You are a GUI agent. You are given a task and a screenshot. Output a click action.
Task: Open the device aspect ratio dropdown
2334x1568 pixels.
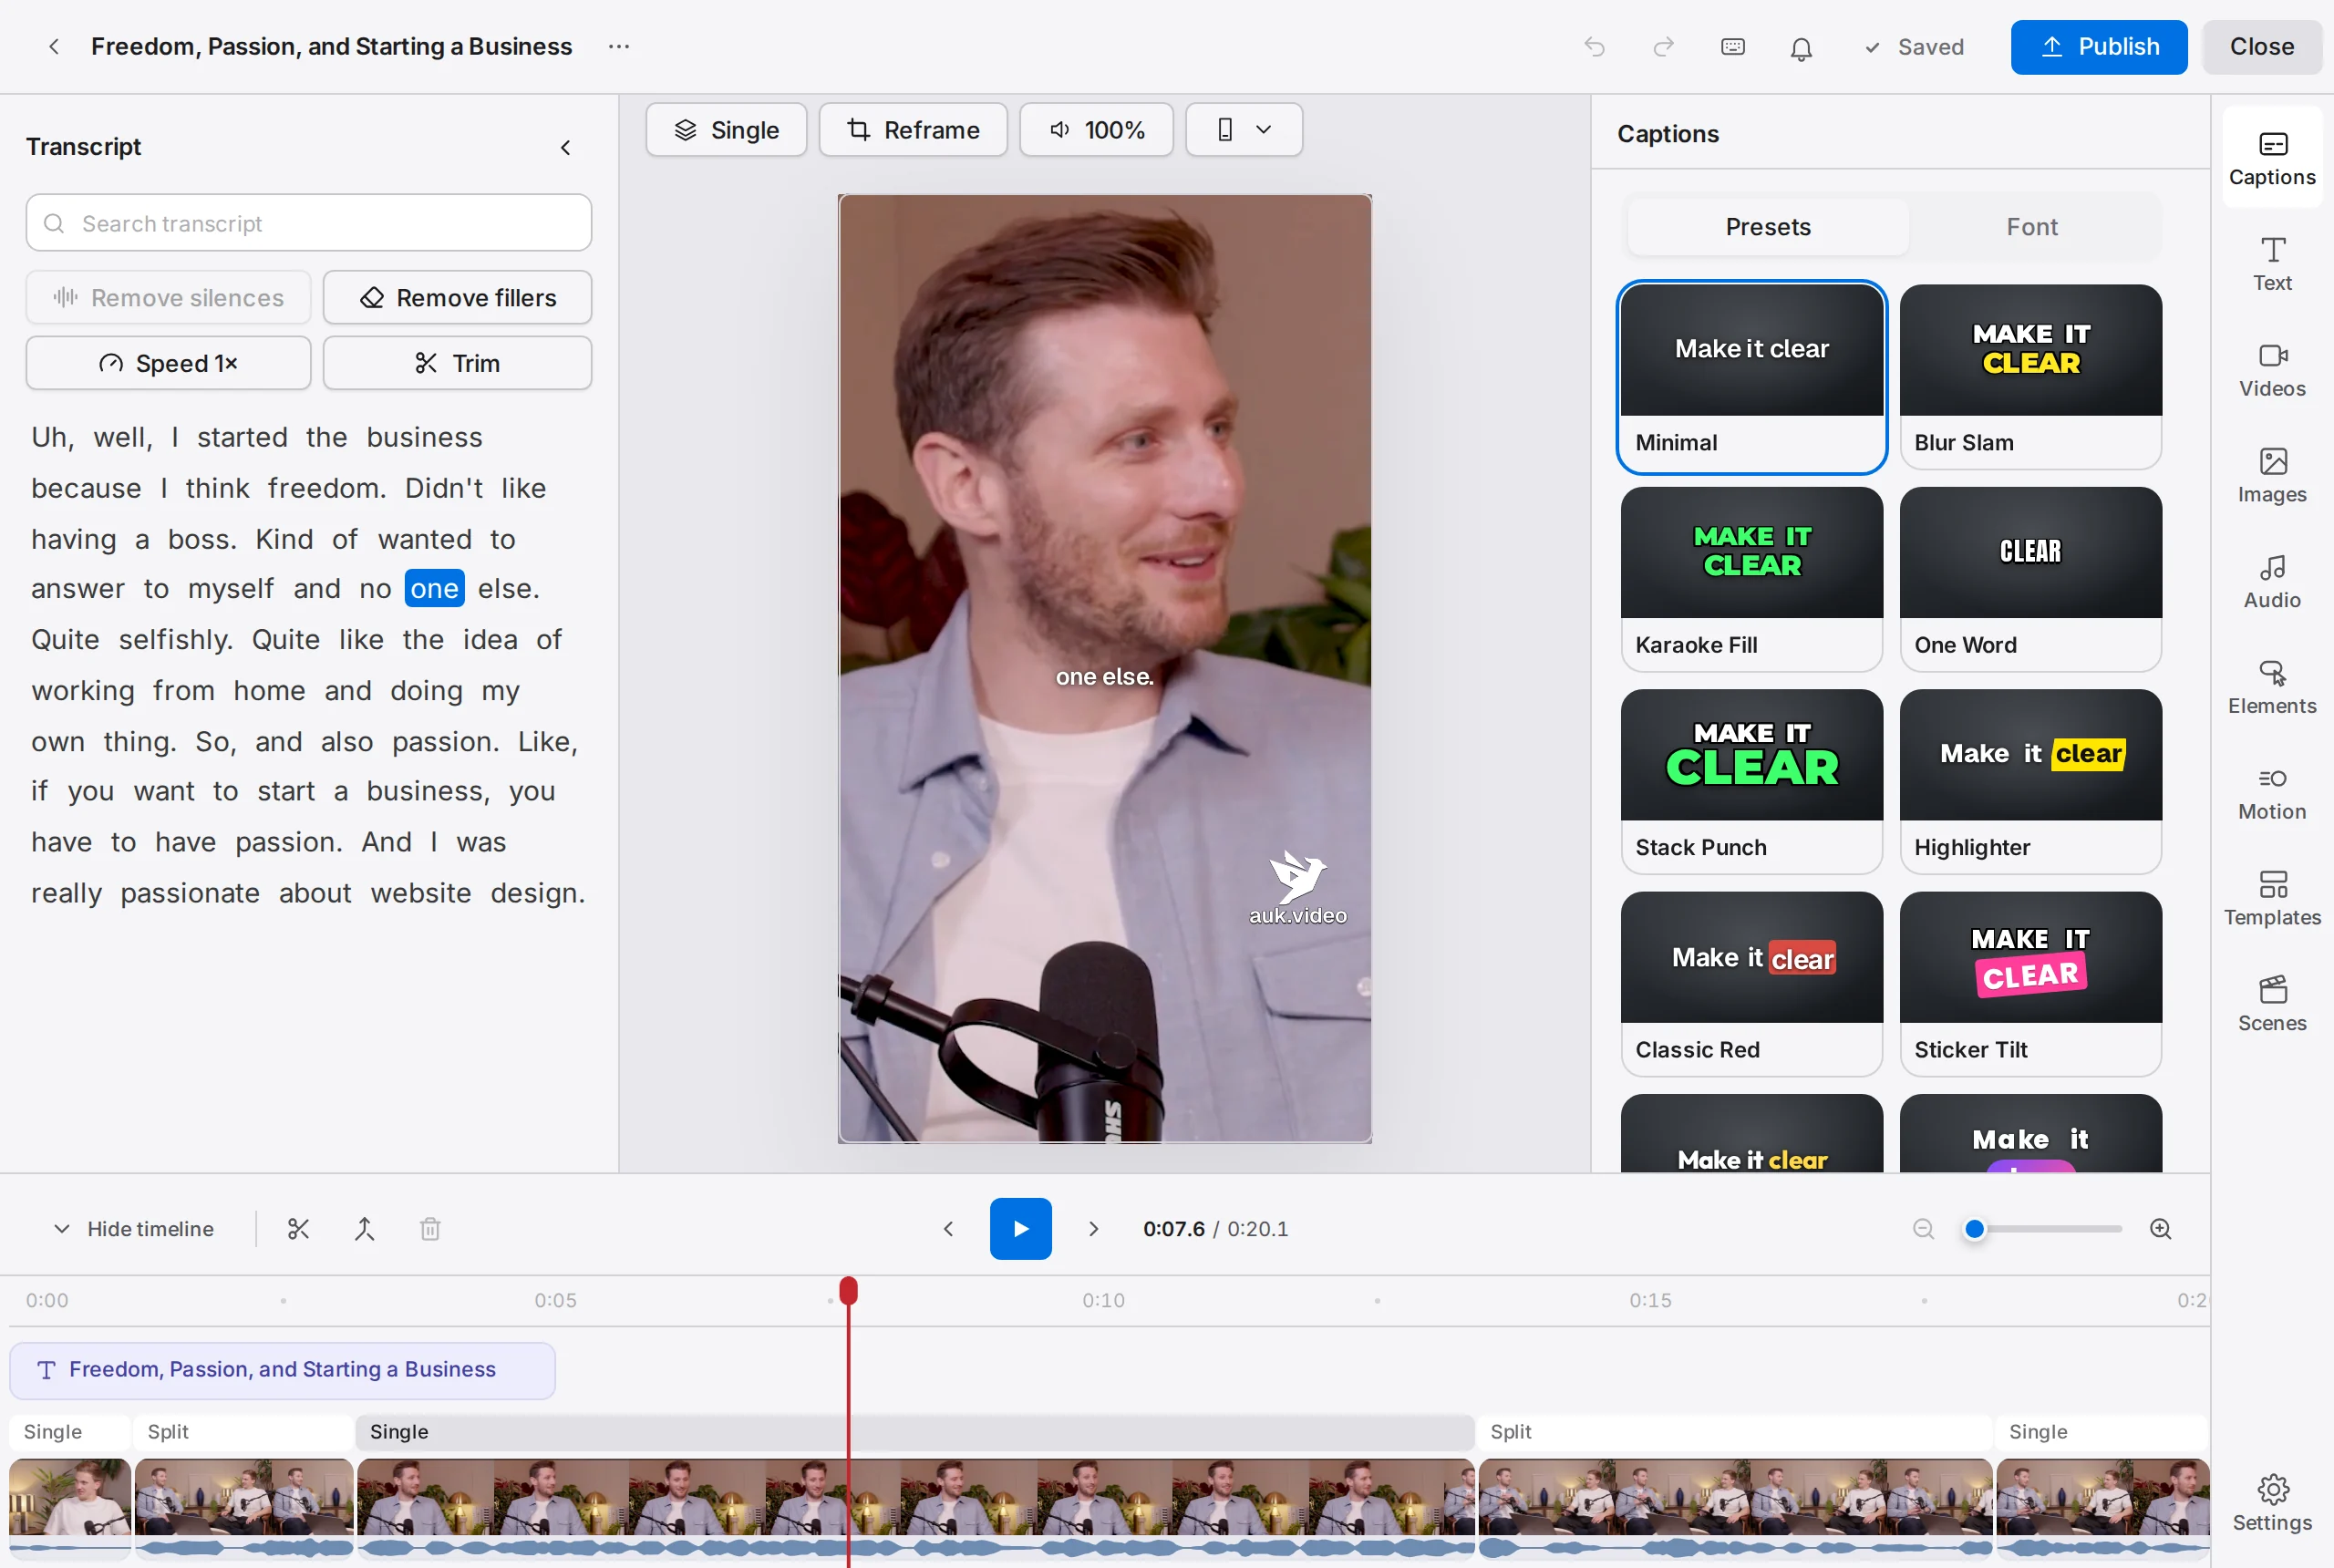click(x=1243, y=130)
